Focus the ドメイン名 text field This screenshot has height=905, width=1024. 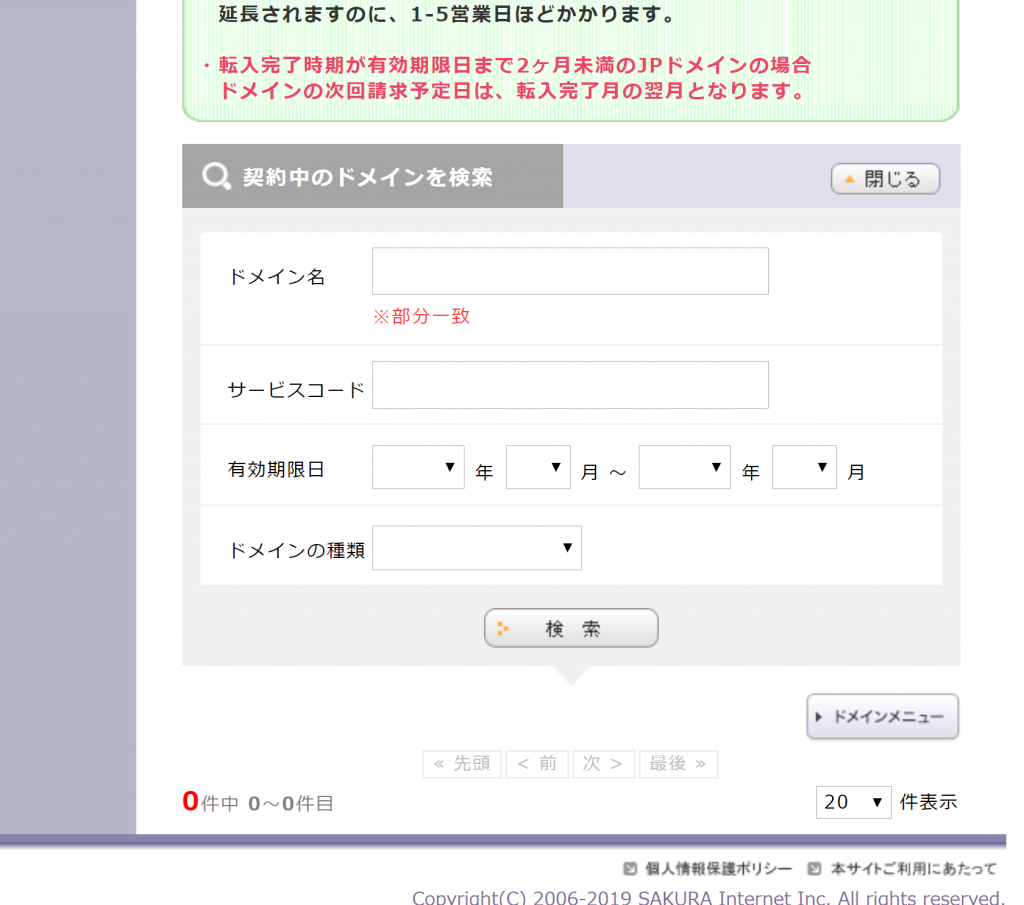pos(570,271)
